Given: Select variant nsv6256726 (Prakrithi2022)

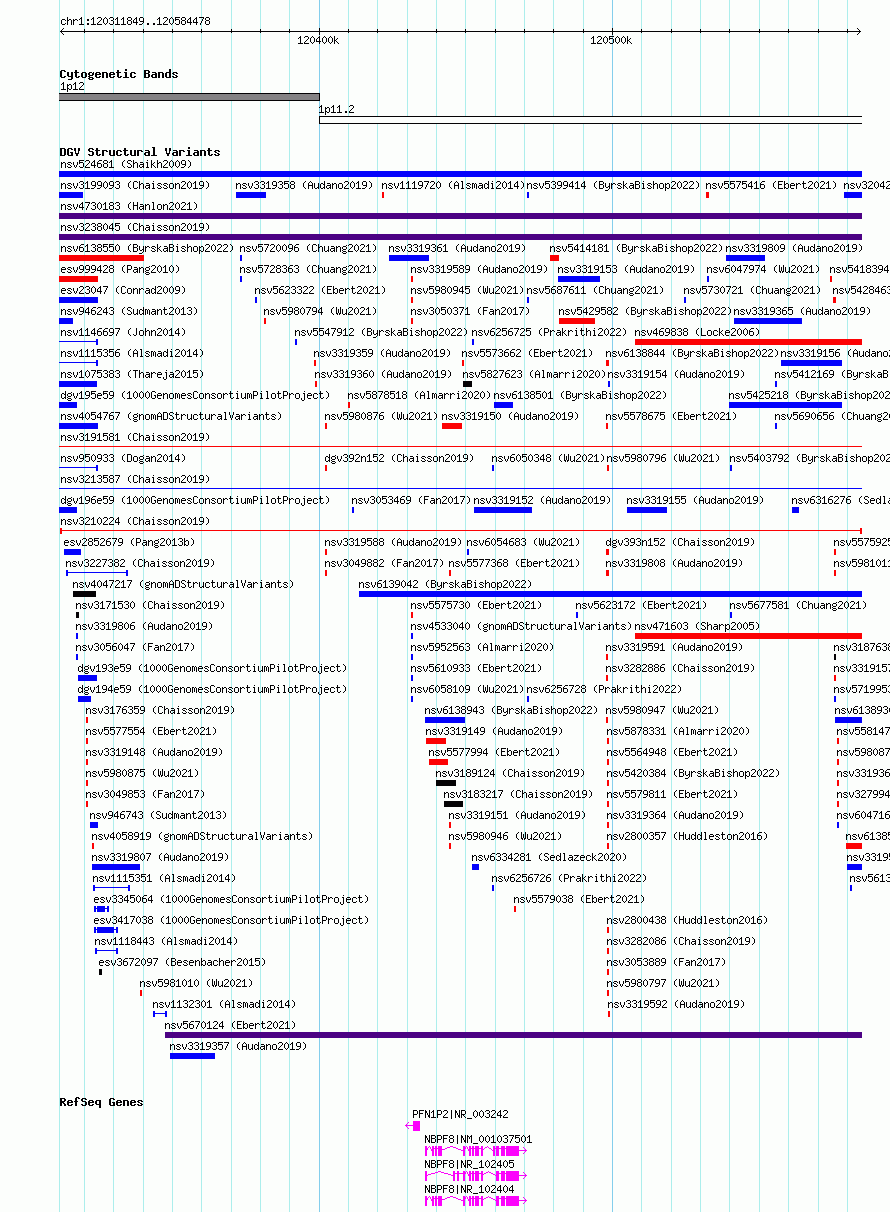Looking at the screenshot, I should [571, 878].
